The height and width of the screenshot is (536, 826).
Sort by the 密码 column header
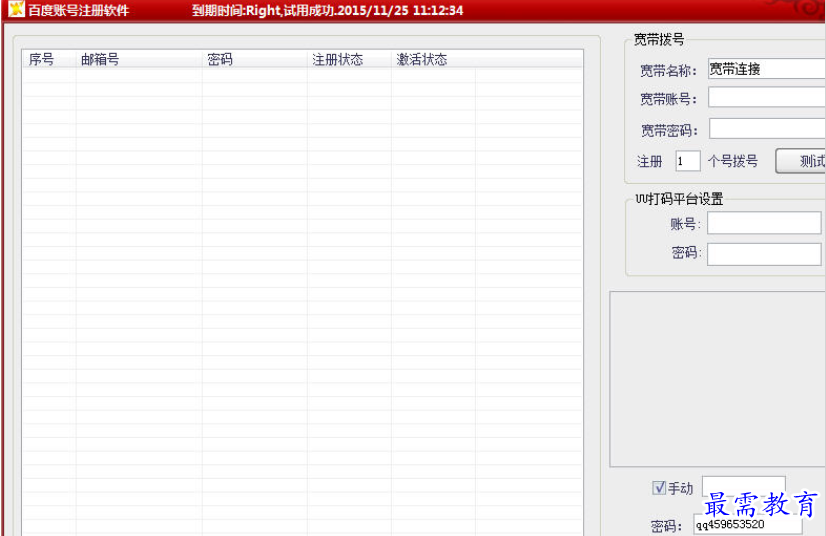(x=254, y=60)
